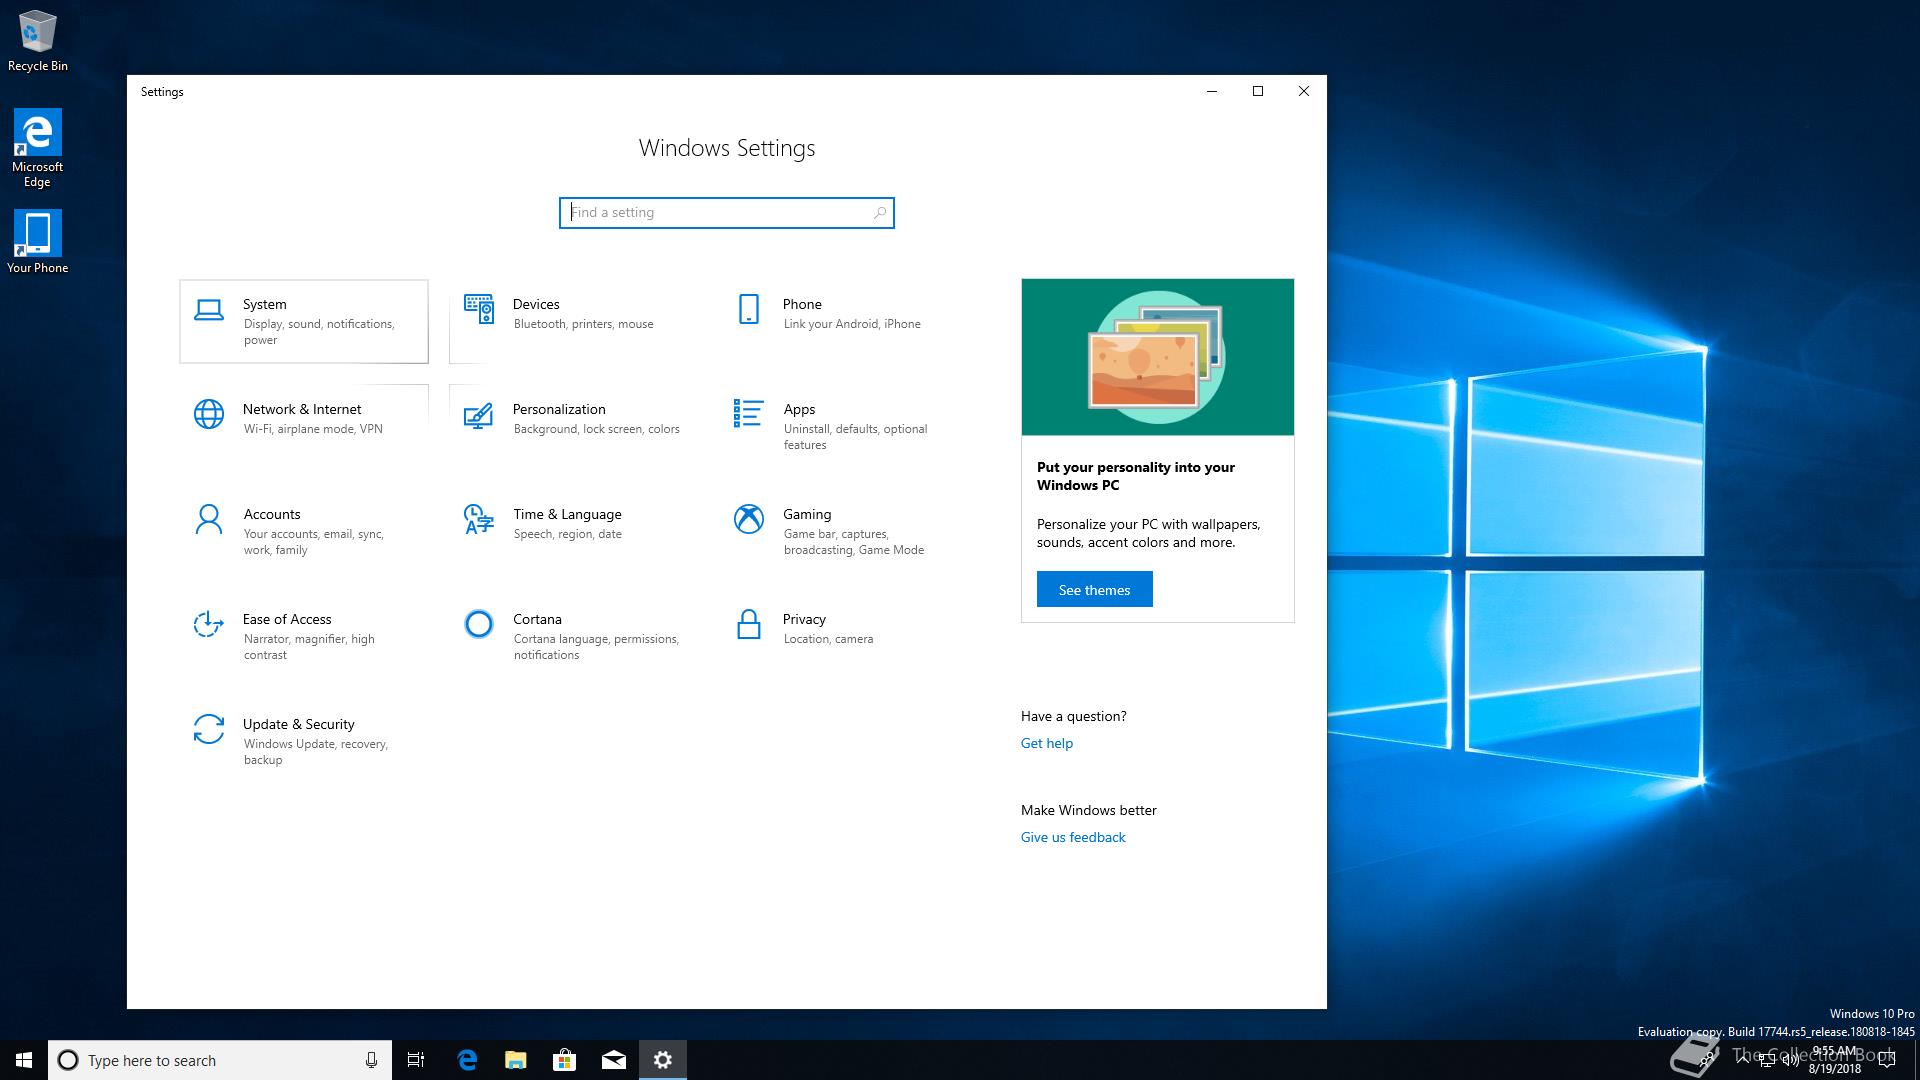This screenshot has height=1080, width=1920.
Task: Choose the Apps label
Action: 799,409
